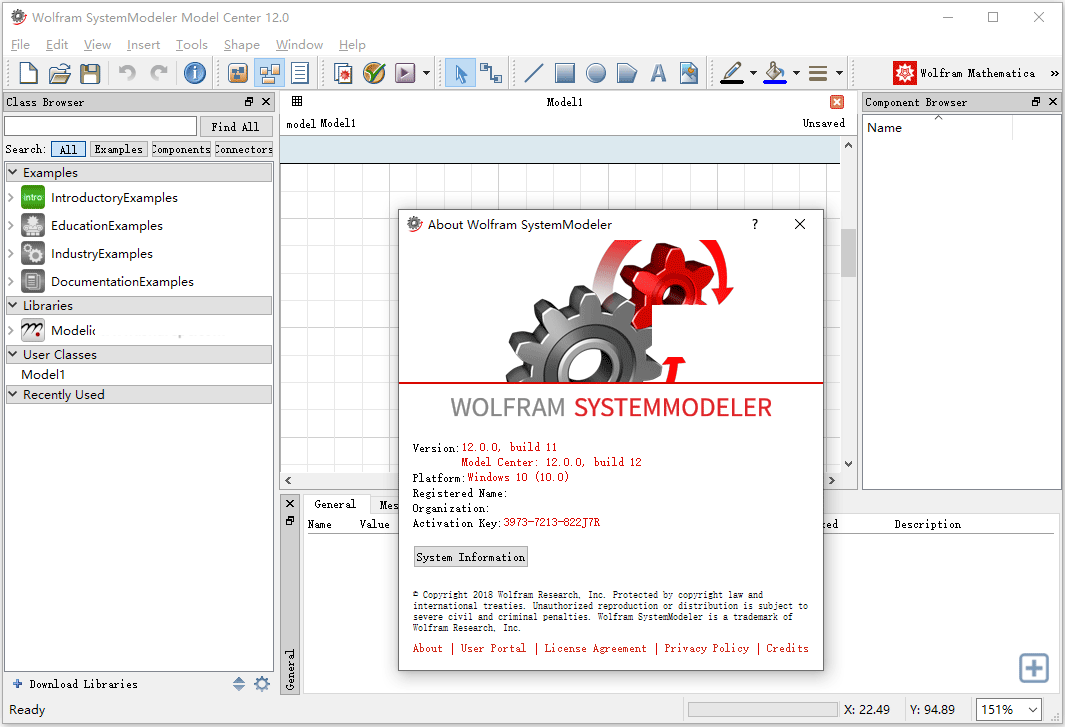Open the Tools menu
The width and height of the screenshot is (1065, 727).
(191, 44)
